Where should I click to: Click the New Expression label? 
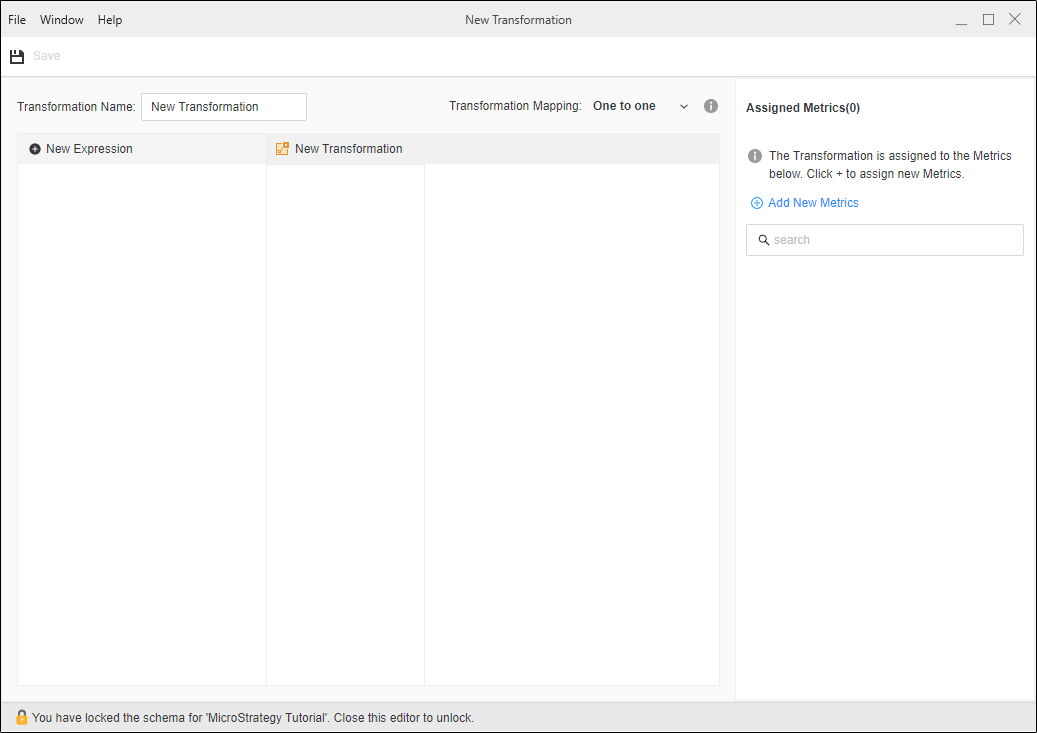[89, 149]
